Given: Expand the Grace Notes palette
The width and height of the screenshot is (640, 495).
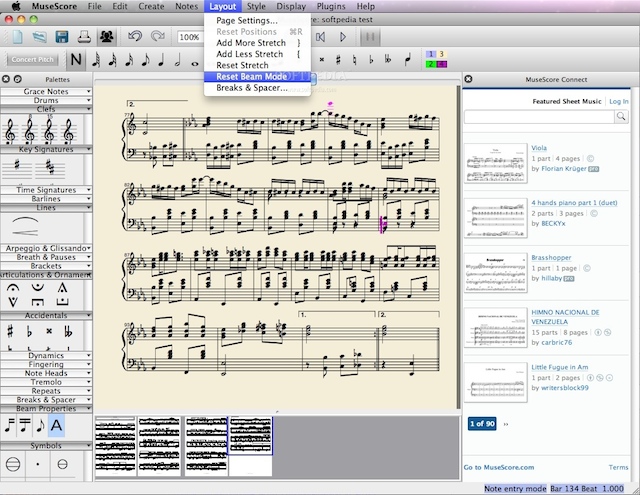Looking at the screenshot, I should pos(46,91).
